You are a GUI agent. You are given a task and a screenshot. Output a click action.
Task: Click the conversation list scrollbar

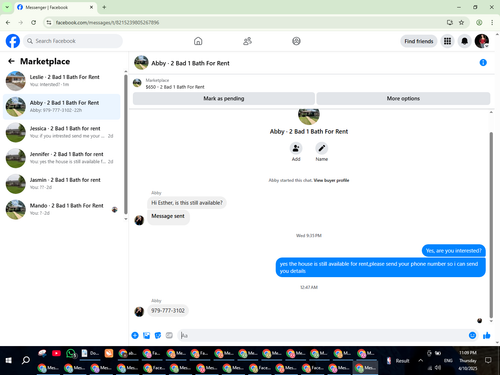[x=126, y=144]
